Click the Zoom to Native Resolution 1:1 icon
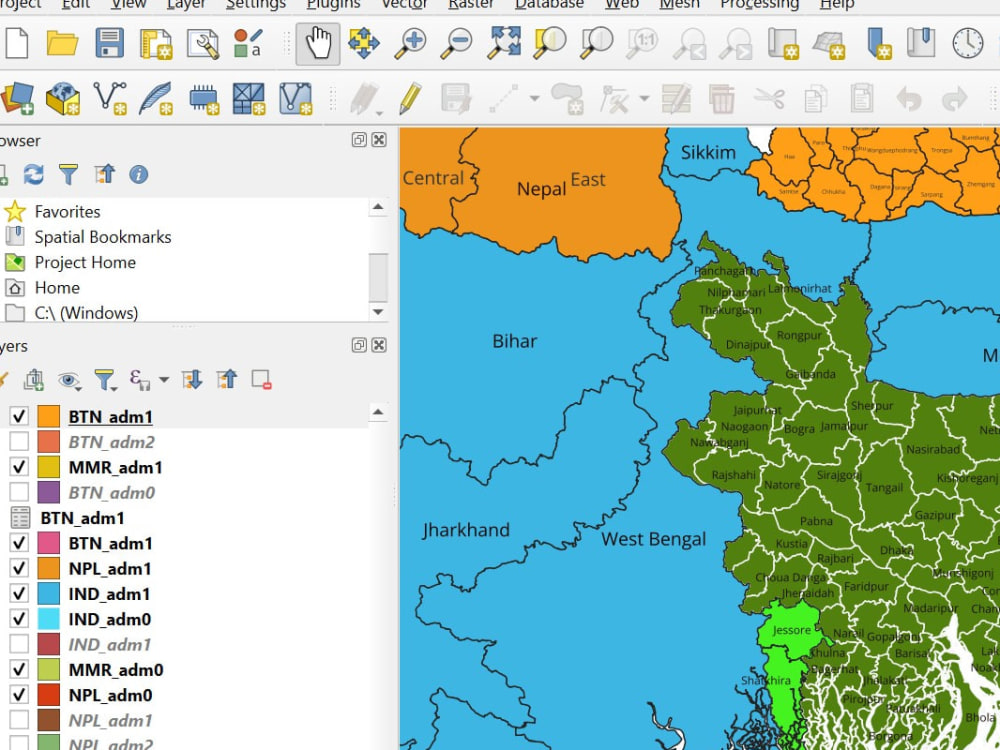Image resolution: width=1000 pixels, height=750 pixels. click(x=642, y=43)
